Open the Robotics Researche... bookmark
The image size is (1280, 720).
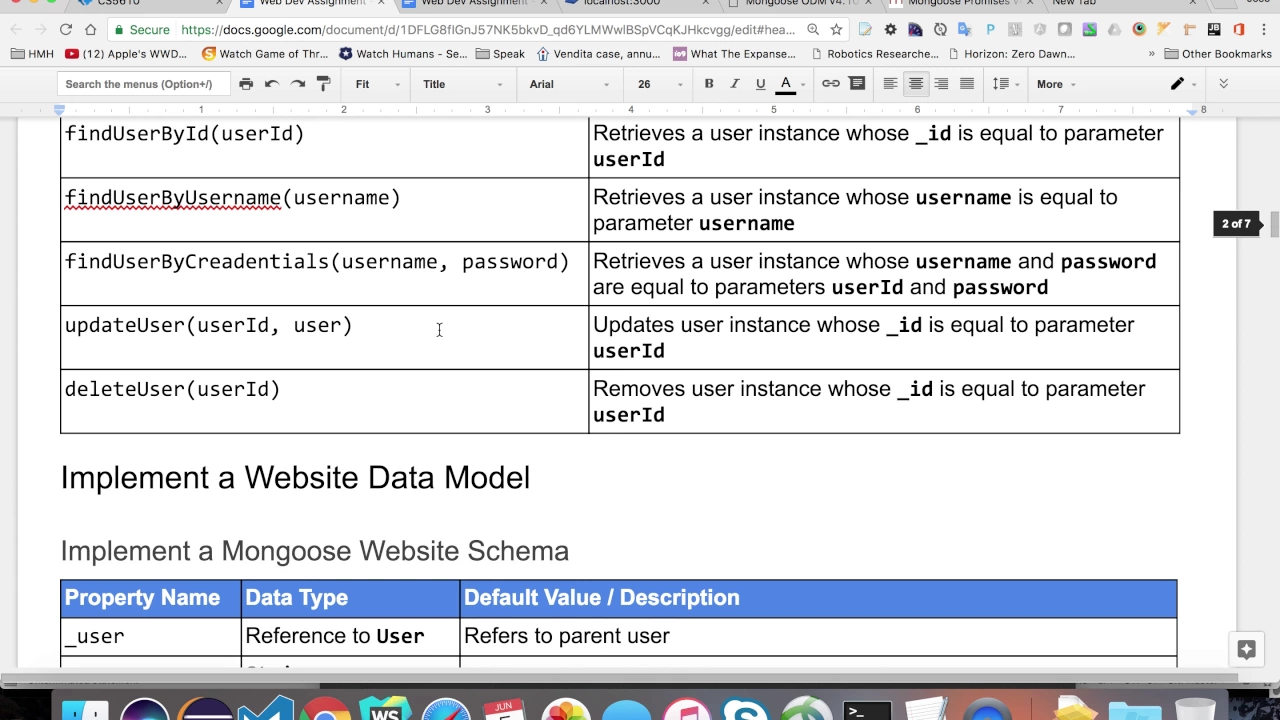(875, 54)
